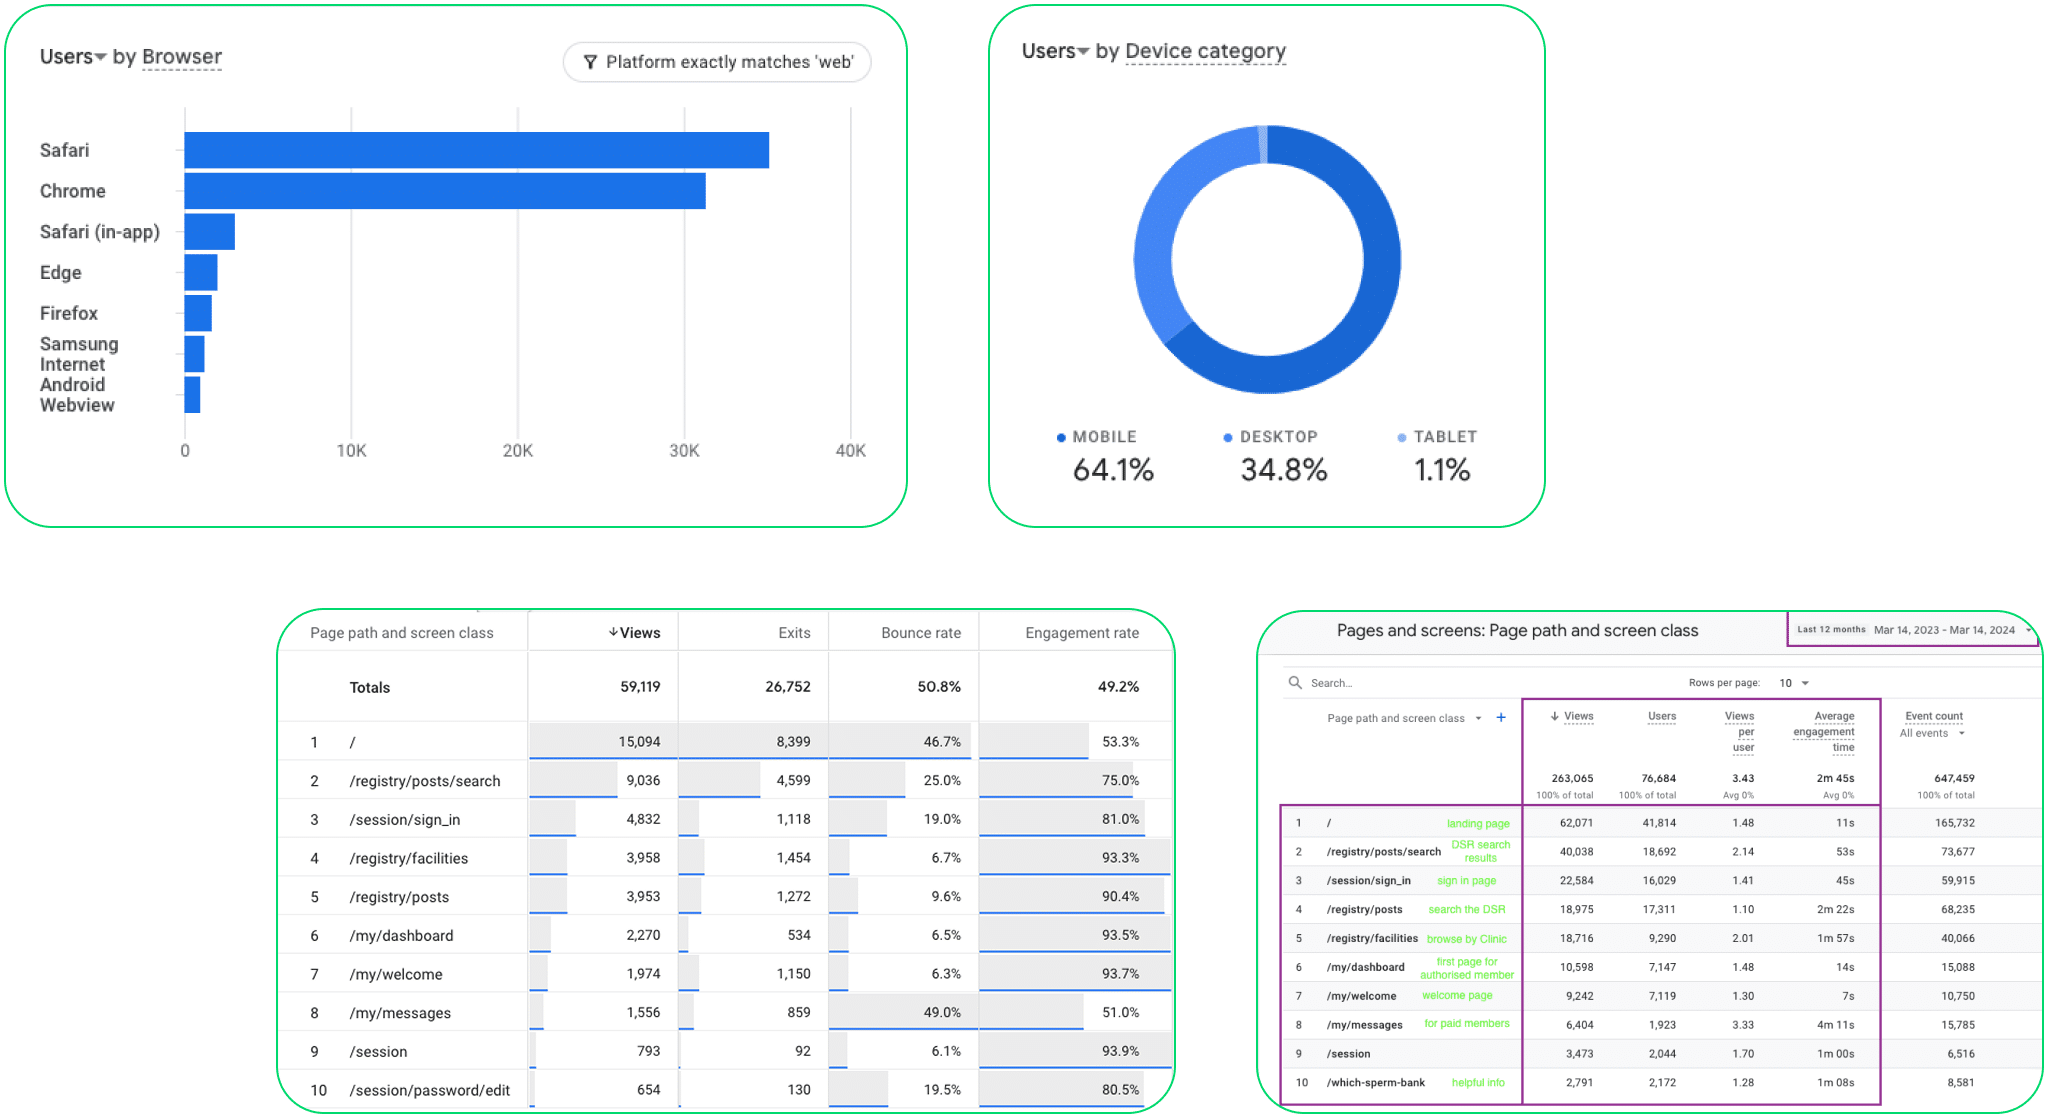Click the Tablet legend dot
The width and height of the screenshot is (2048, 1116).
(x=1401, y=438)
